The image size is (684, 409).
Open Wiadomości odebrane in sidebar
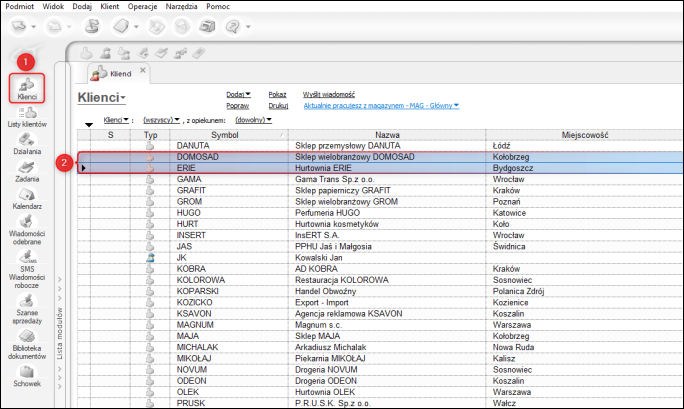click(27, 232)
